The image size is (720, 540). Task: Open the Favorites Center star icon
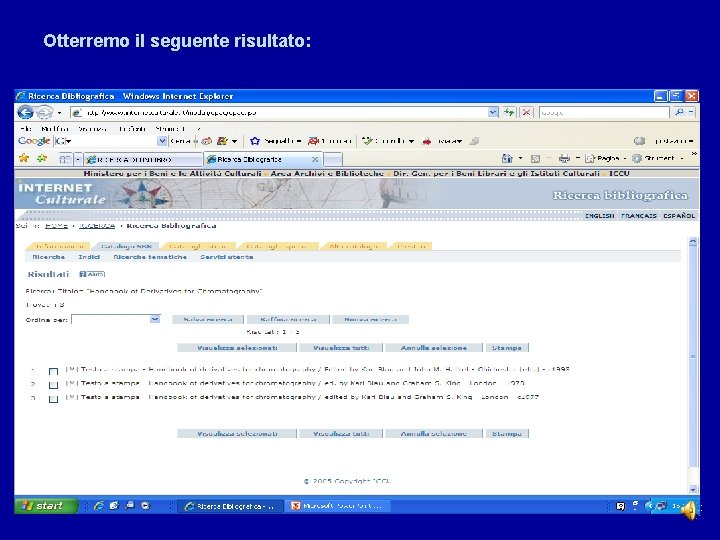click(x=24, y=158)
